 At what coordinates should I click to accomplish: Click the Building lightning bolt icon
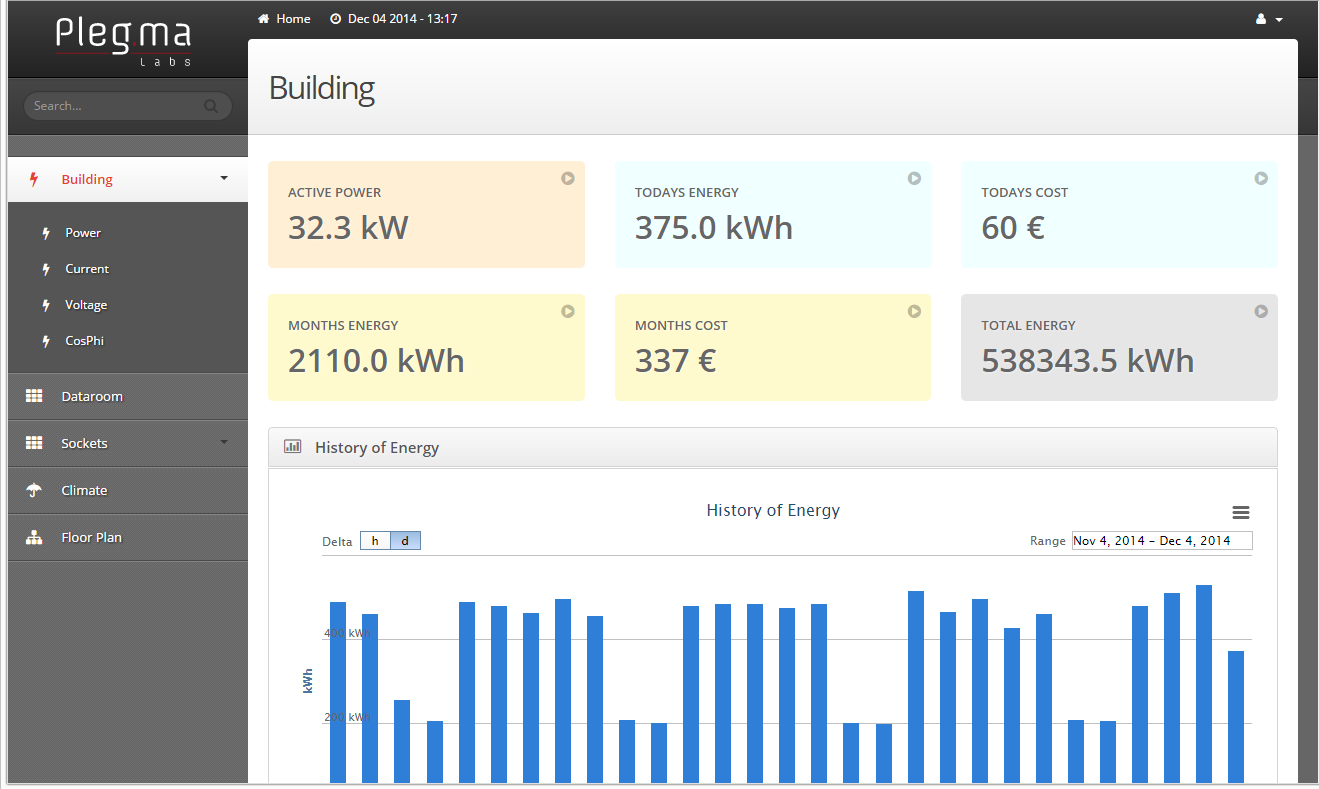coord(34,179)
